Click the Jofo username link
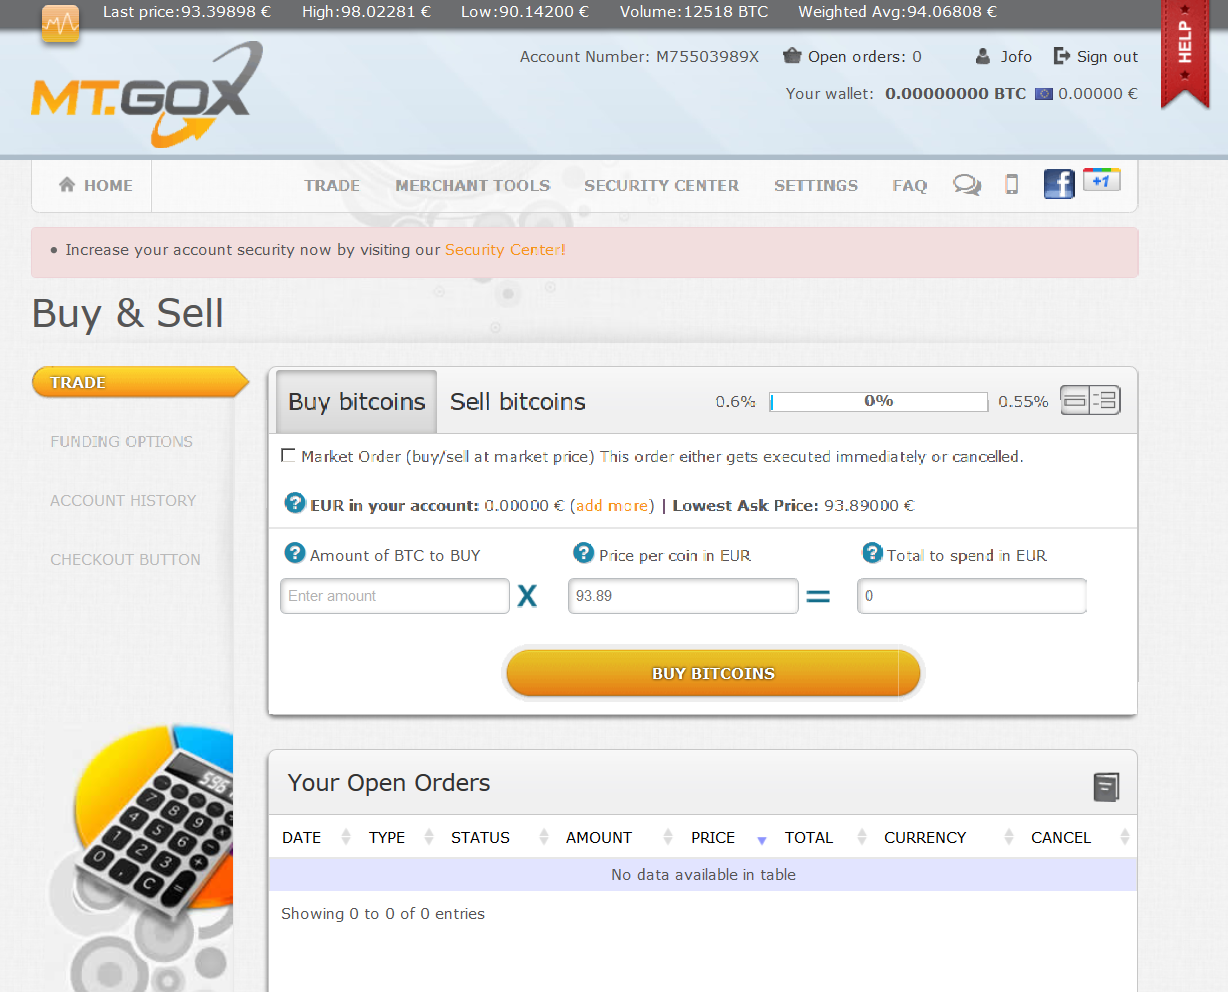This screenshot has width=1228, height=992. point(1016,57)
